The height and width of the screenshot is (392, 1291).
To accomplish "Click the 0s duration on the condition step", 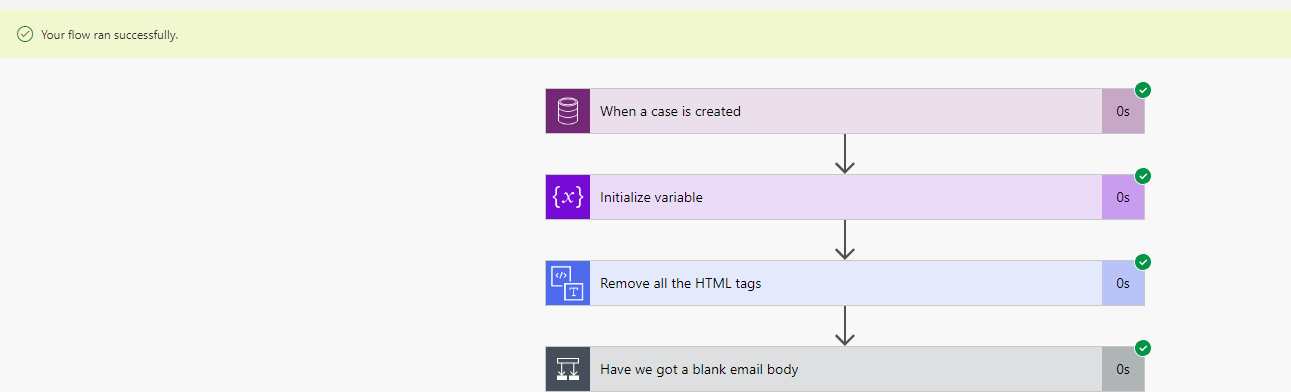I will [x=1123, y=369].
